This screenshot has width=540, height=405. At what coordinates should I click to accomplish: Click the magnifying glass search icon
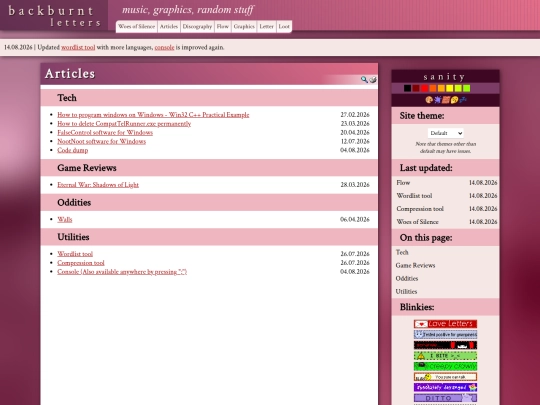[x=364, y=80]
